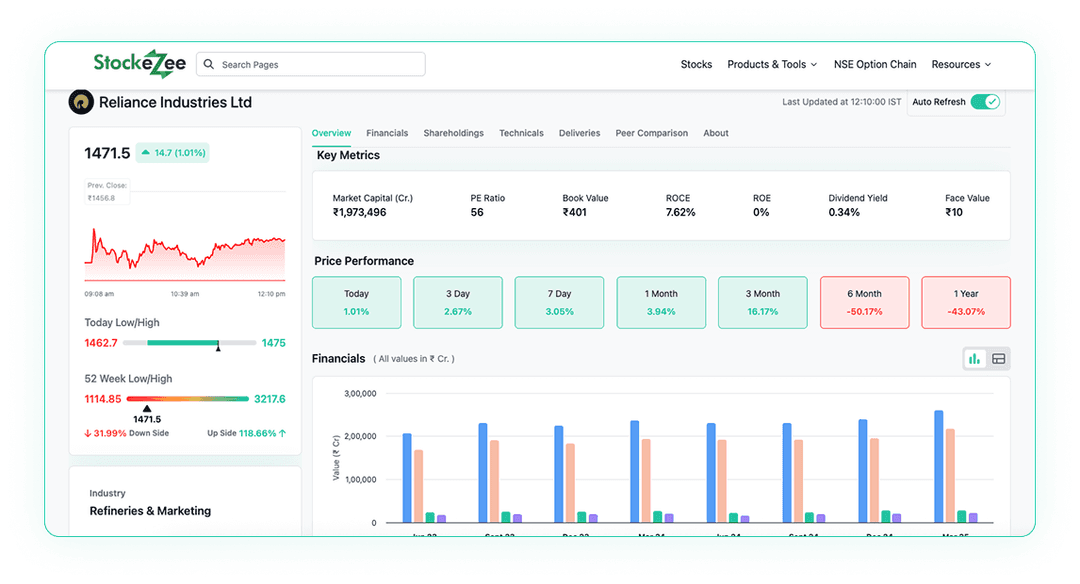This screenshot has width=1080, height=584.
Task: Click the green Up Side arrow icon
Action: coord(282,433)
